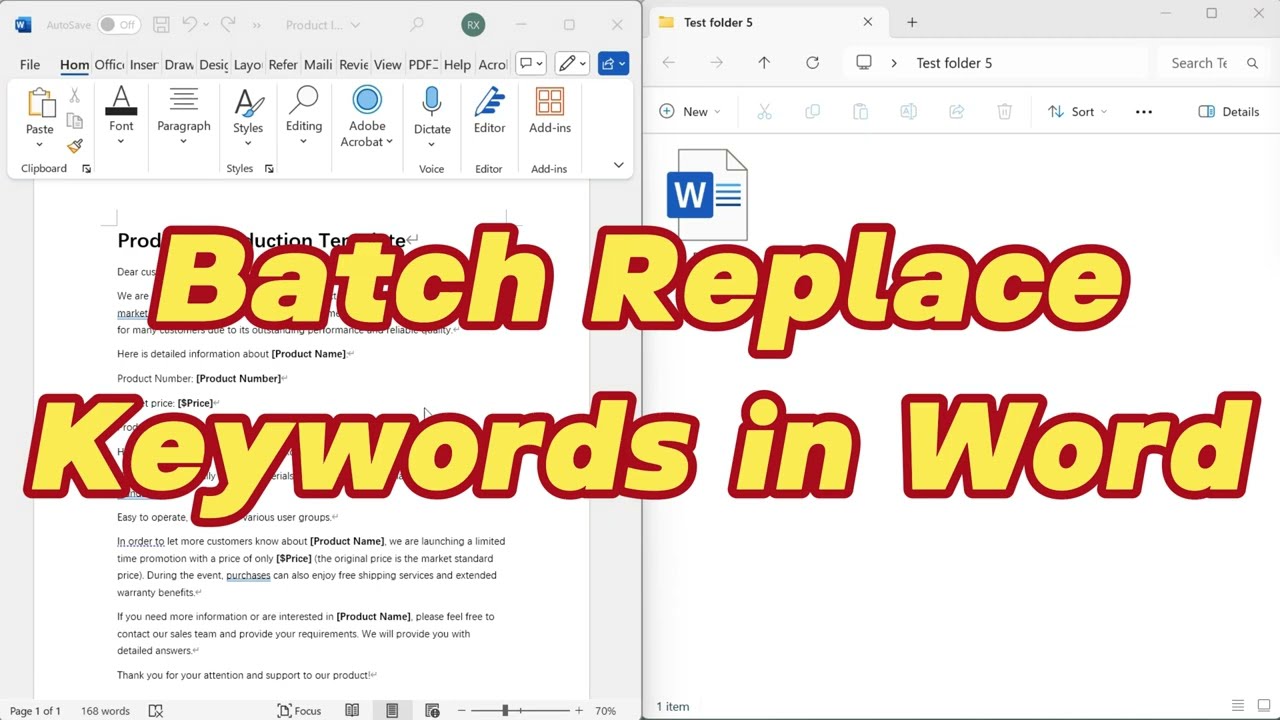Switch to the Layout ribbon tab
Viewport: 1280px width, 720px height.
[x=247, y=64]
